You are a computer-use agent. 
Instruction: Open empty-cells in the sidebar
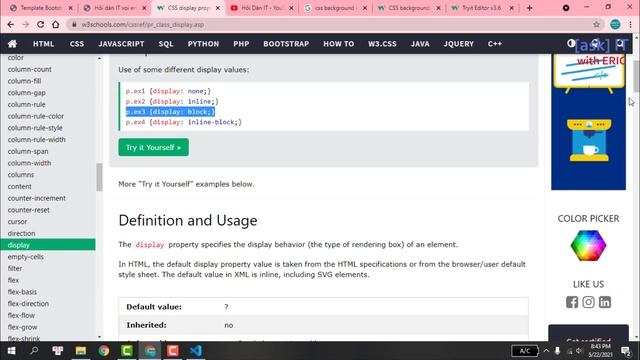pos(25,257)
